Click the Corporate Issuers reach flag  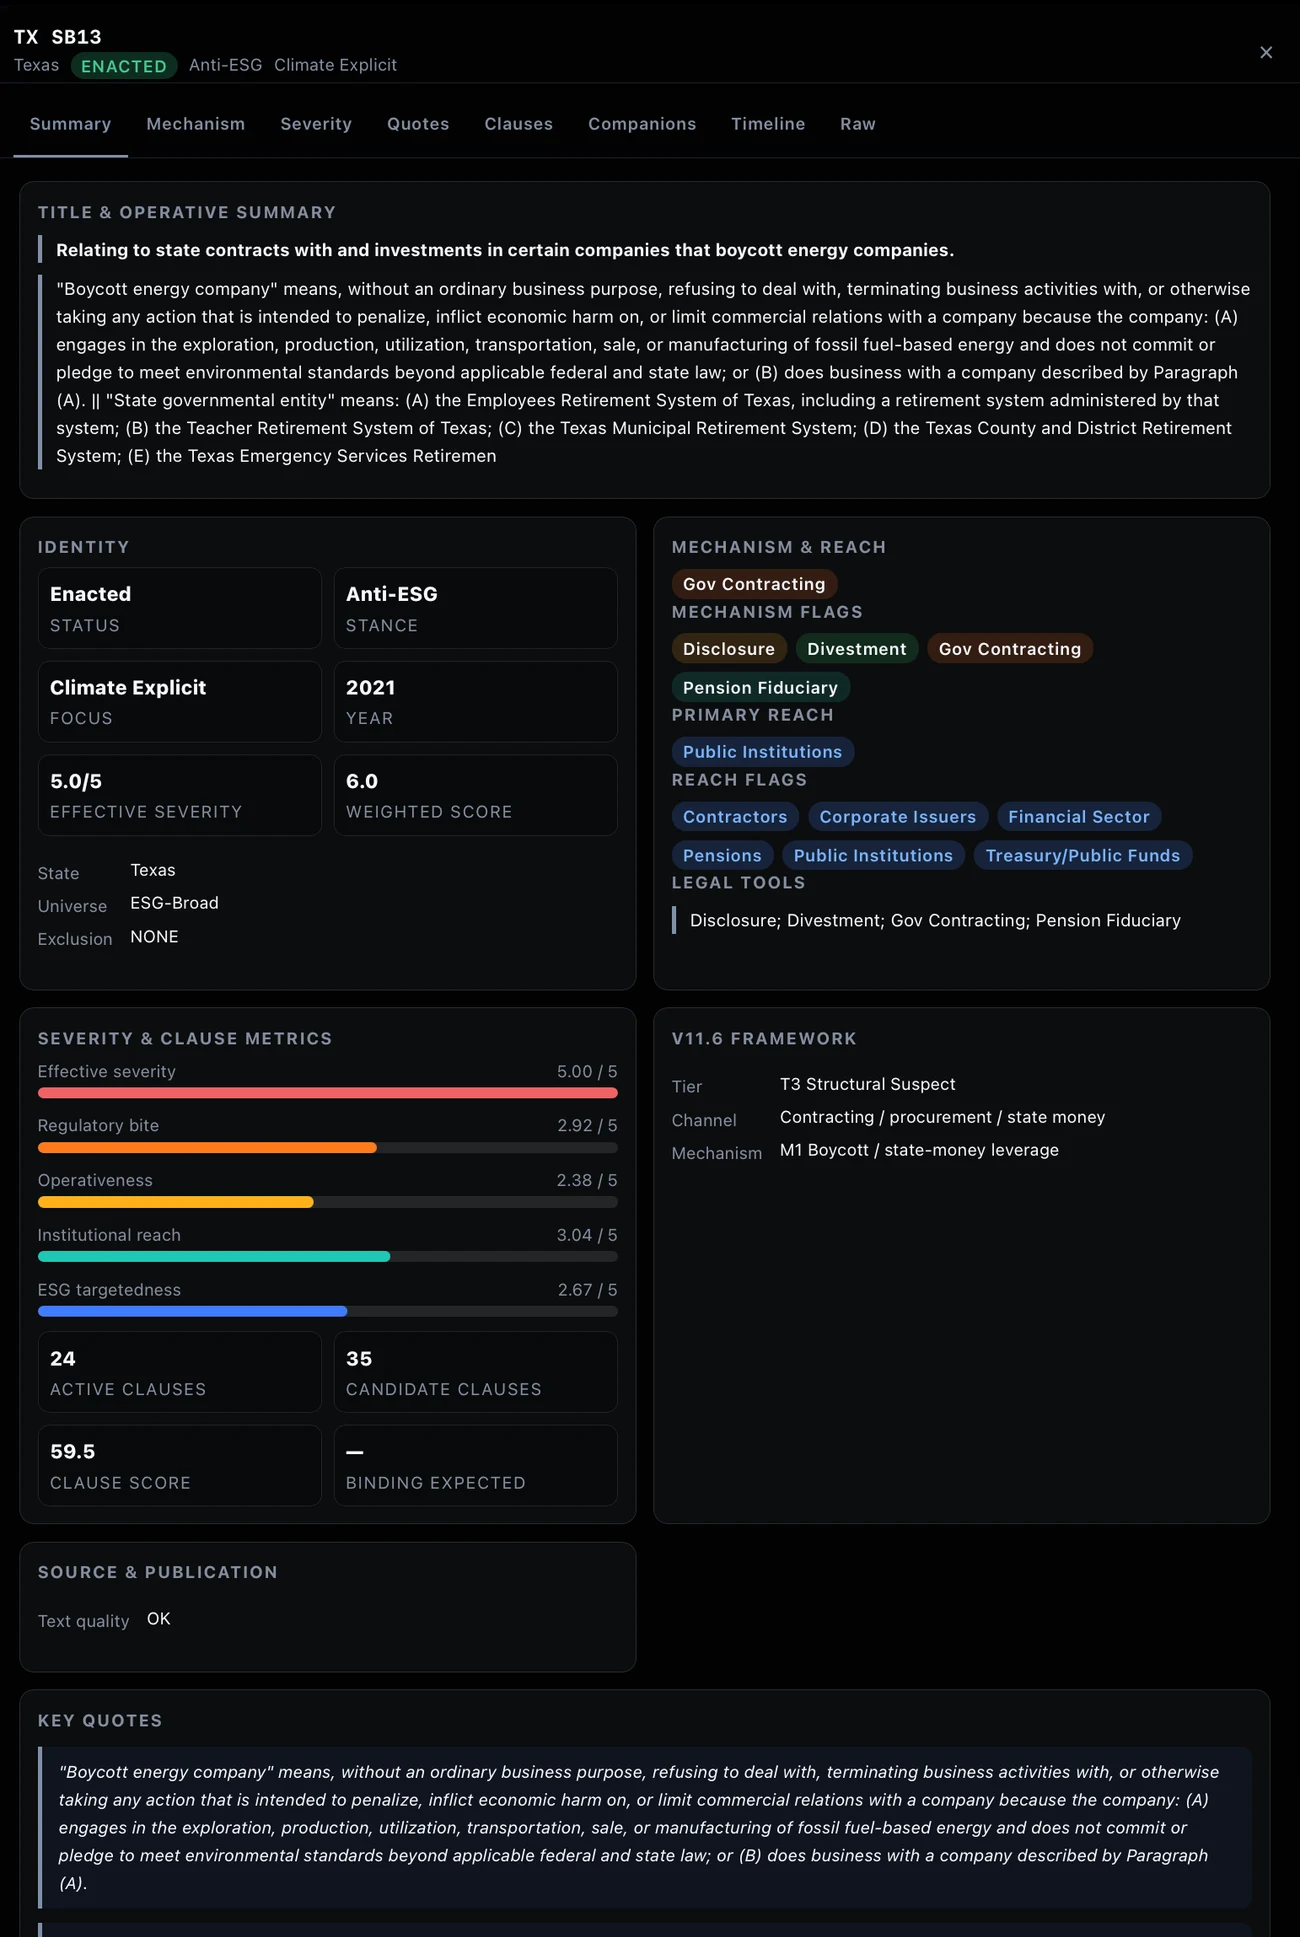coord(898,817)
